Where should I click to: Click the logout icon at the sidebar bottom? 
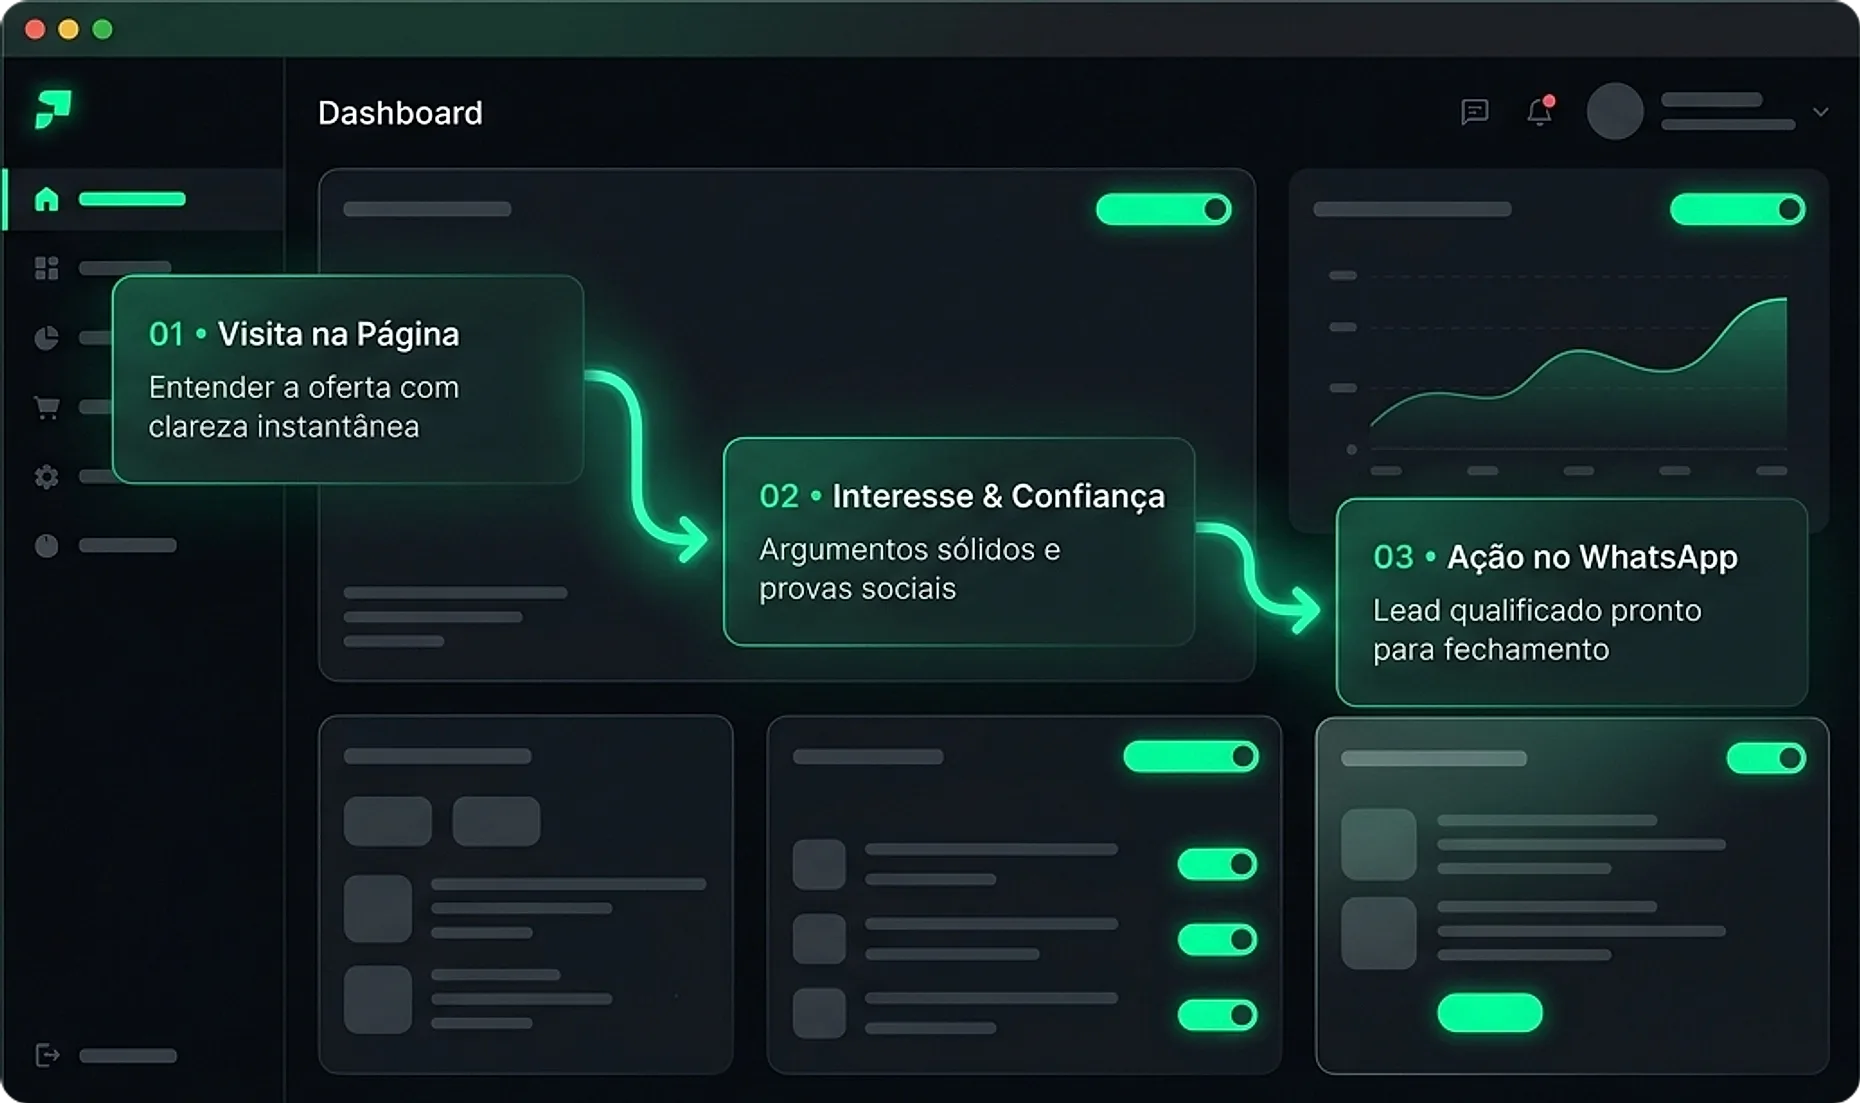[x=47, y=1055]
